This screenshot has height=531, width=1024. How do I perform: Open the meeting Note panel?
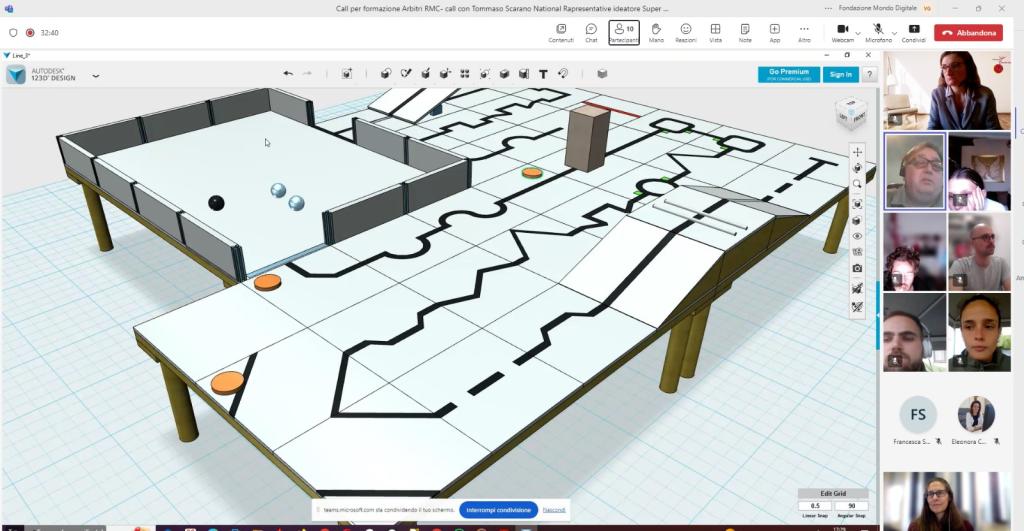point(745,33)
